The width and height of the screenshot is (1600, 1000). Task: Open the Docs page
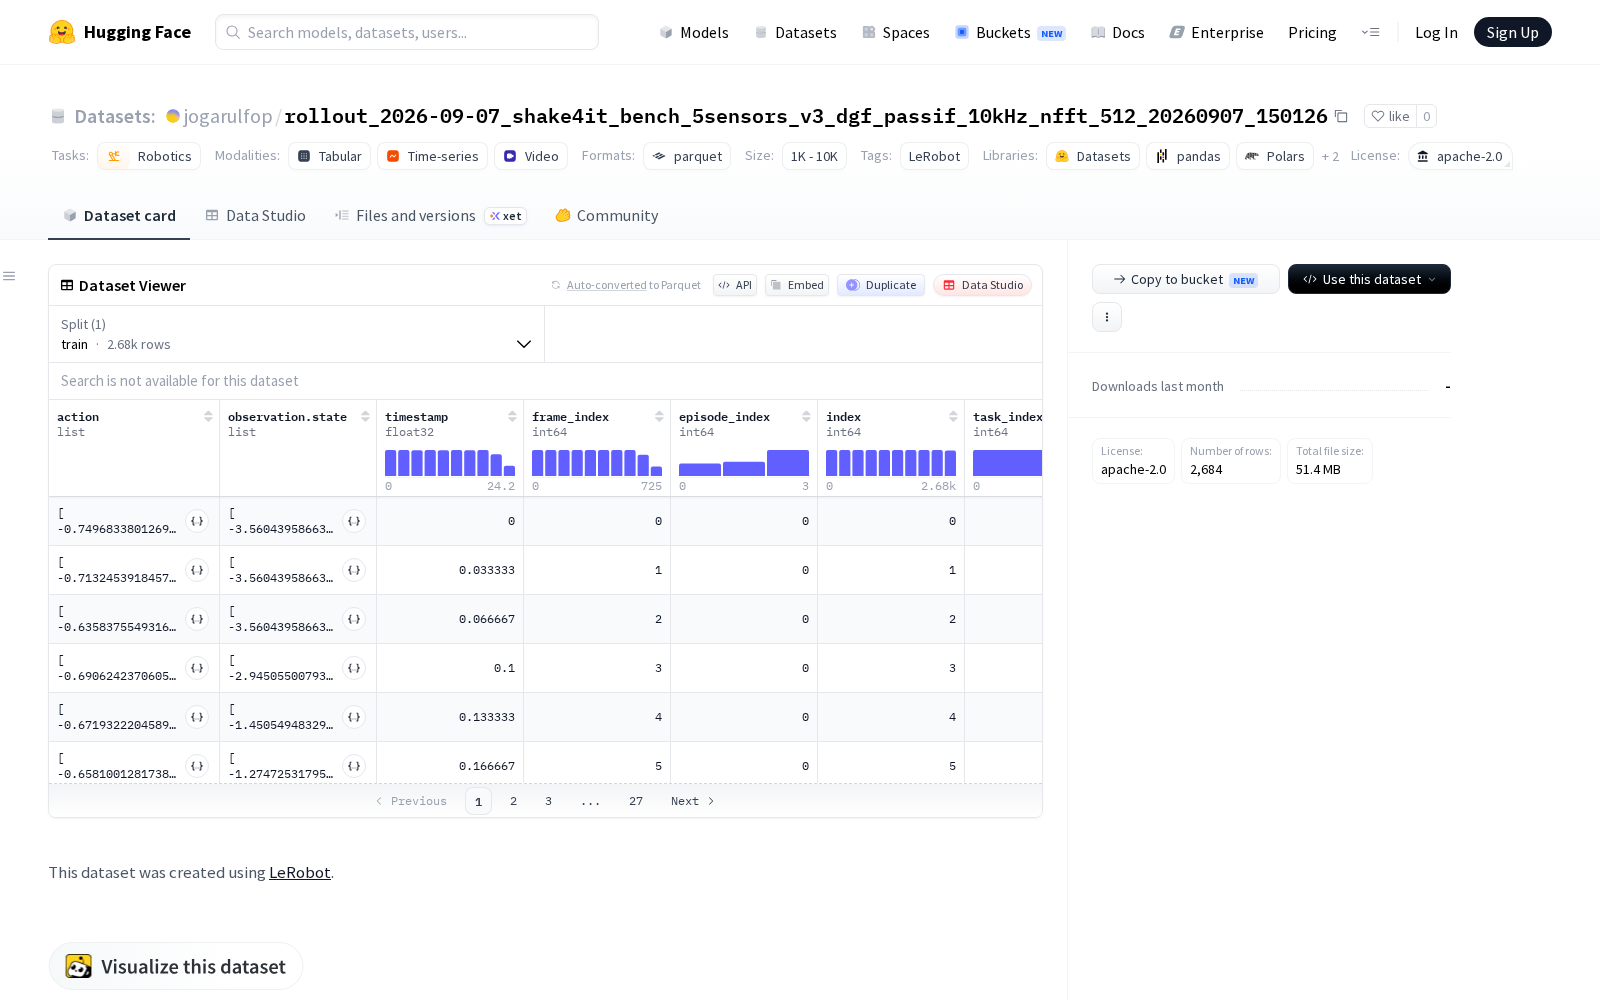1117,32
